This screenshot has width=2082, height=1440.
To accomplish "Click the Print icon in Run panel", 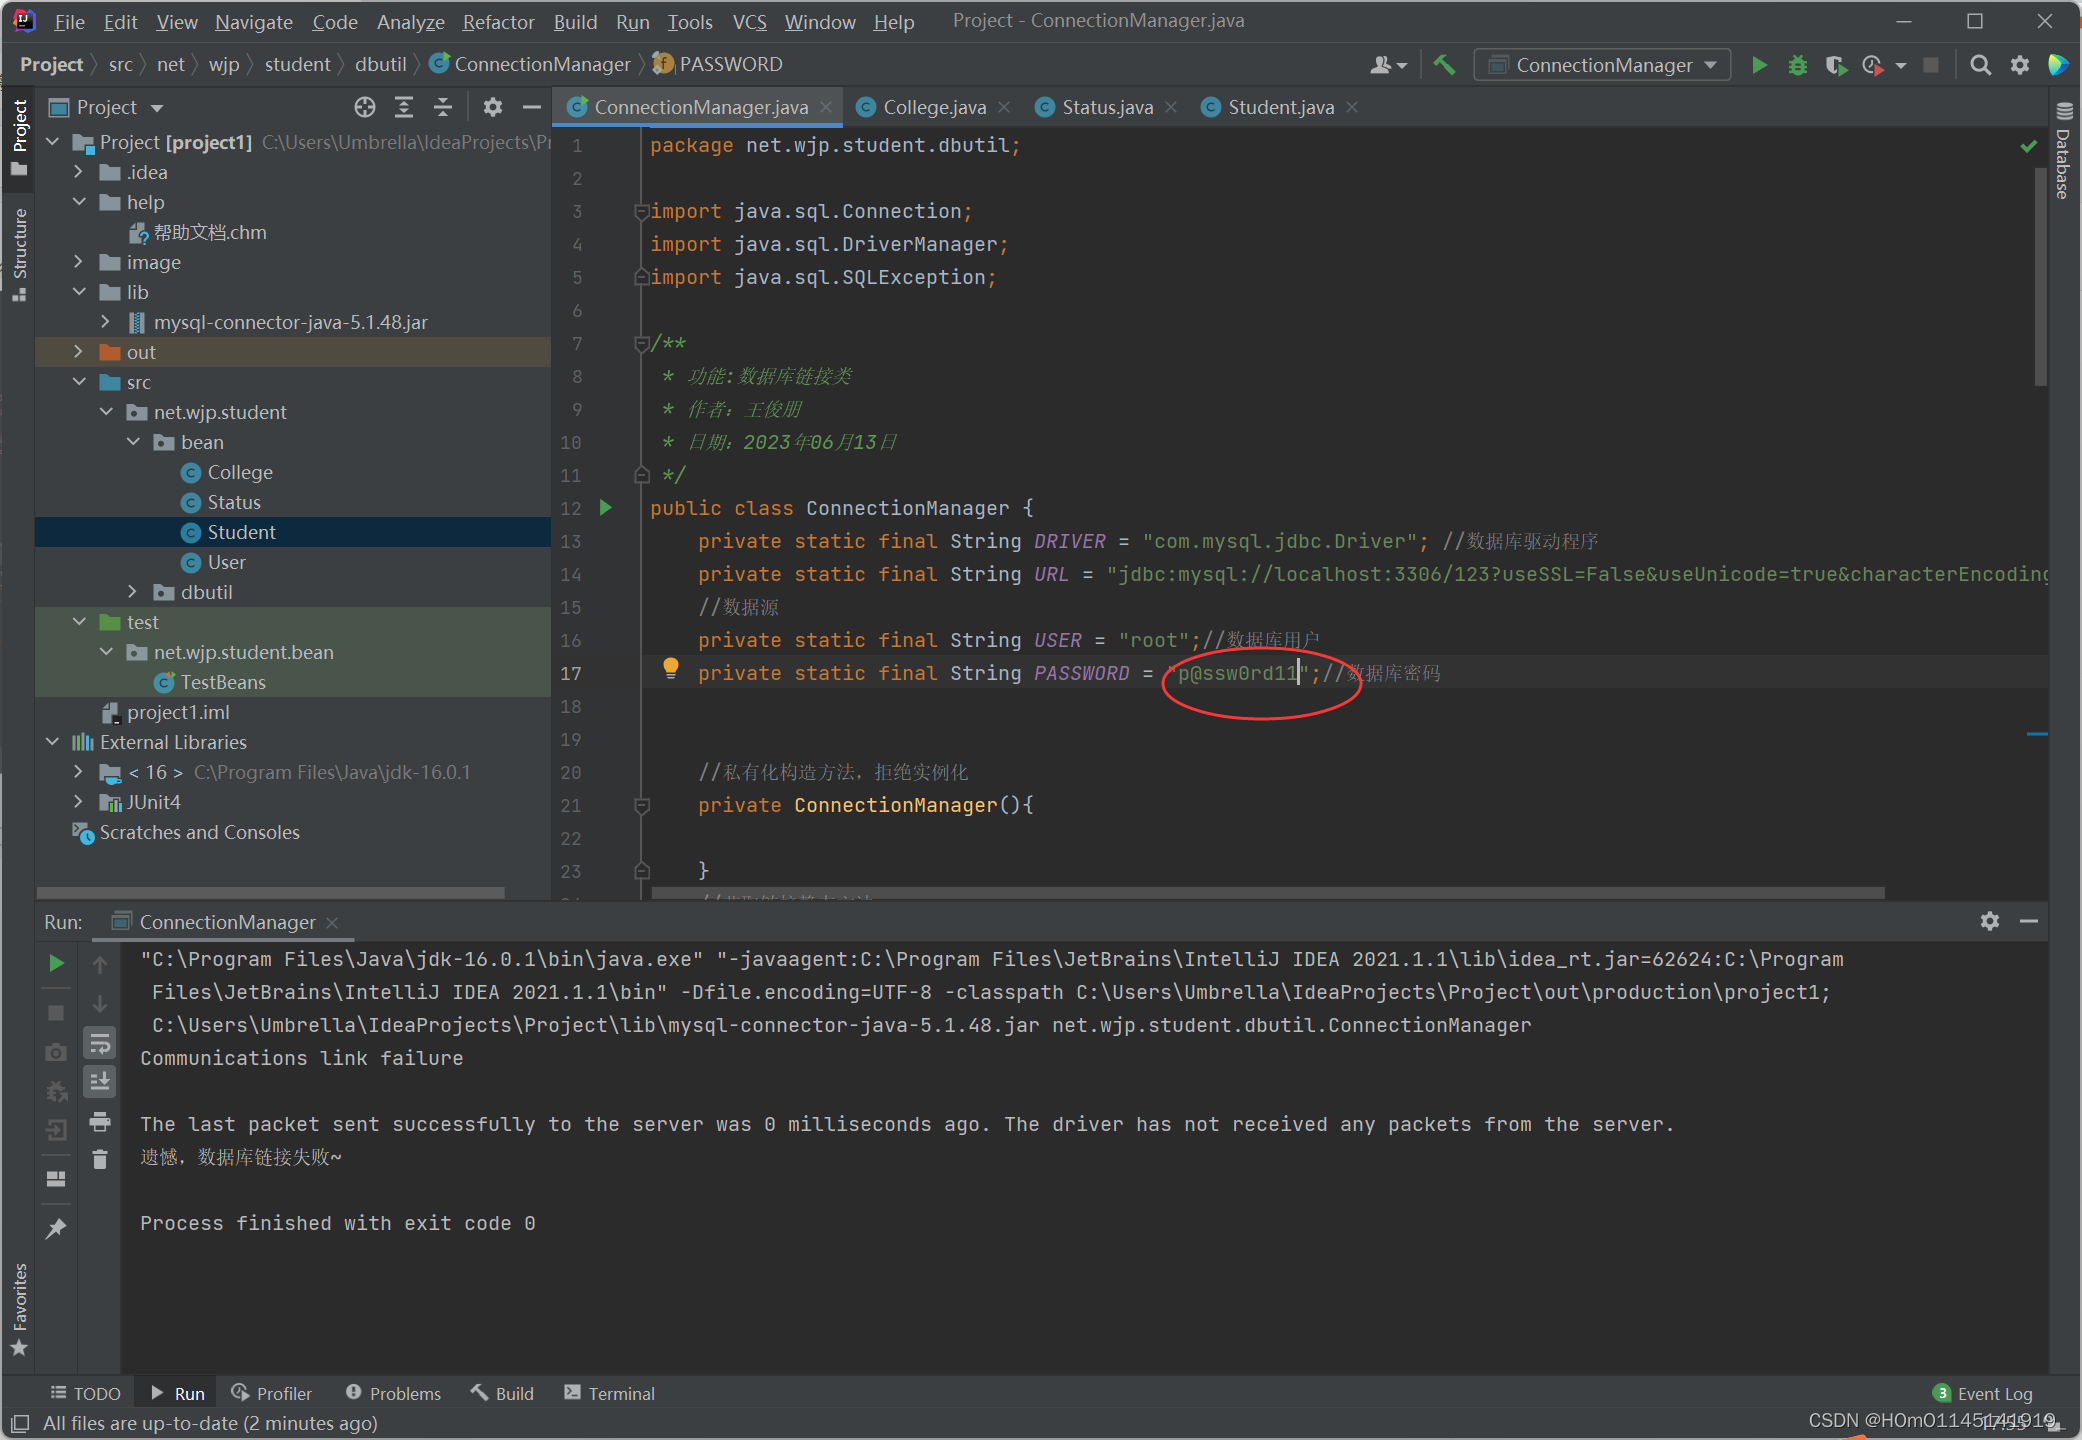I will 100,1122.
